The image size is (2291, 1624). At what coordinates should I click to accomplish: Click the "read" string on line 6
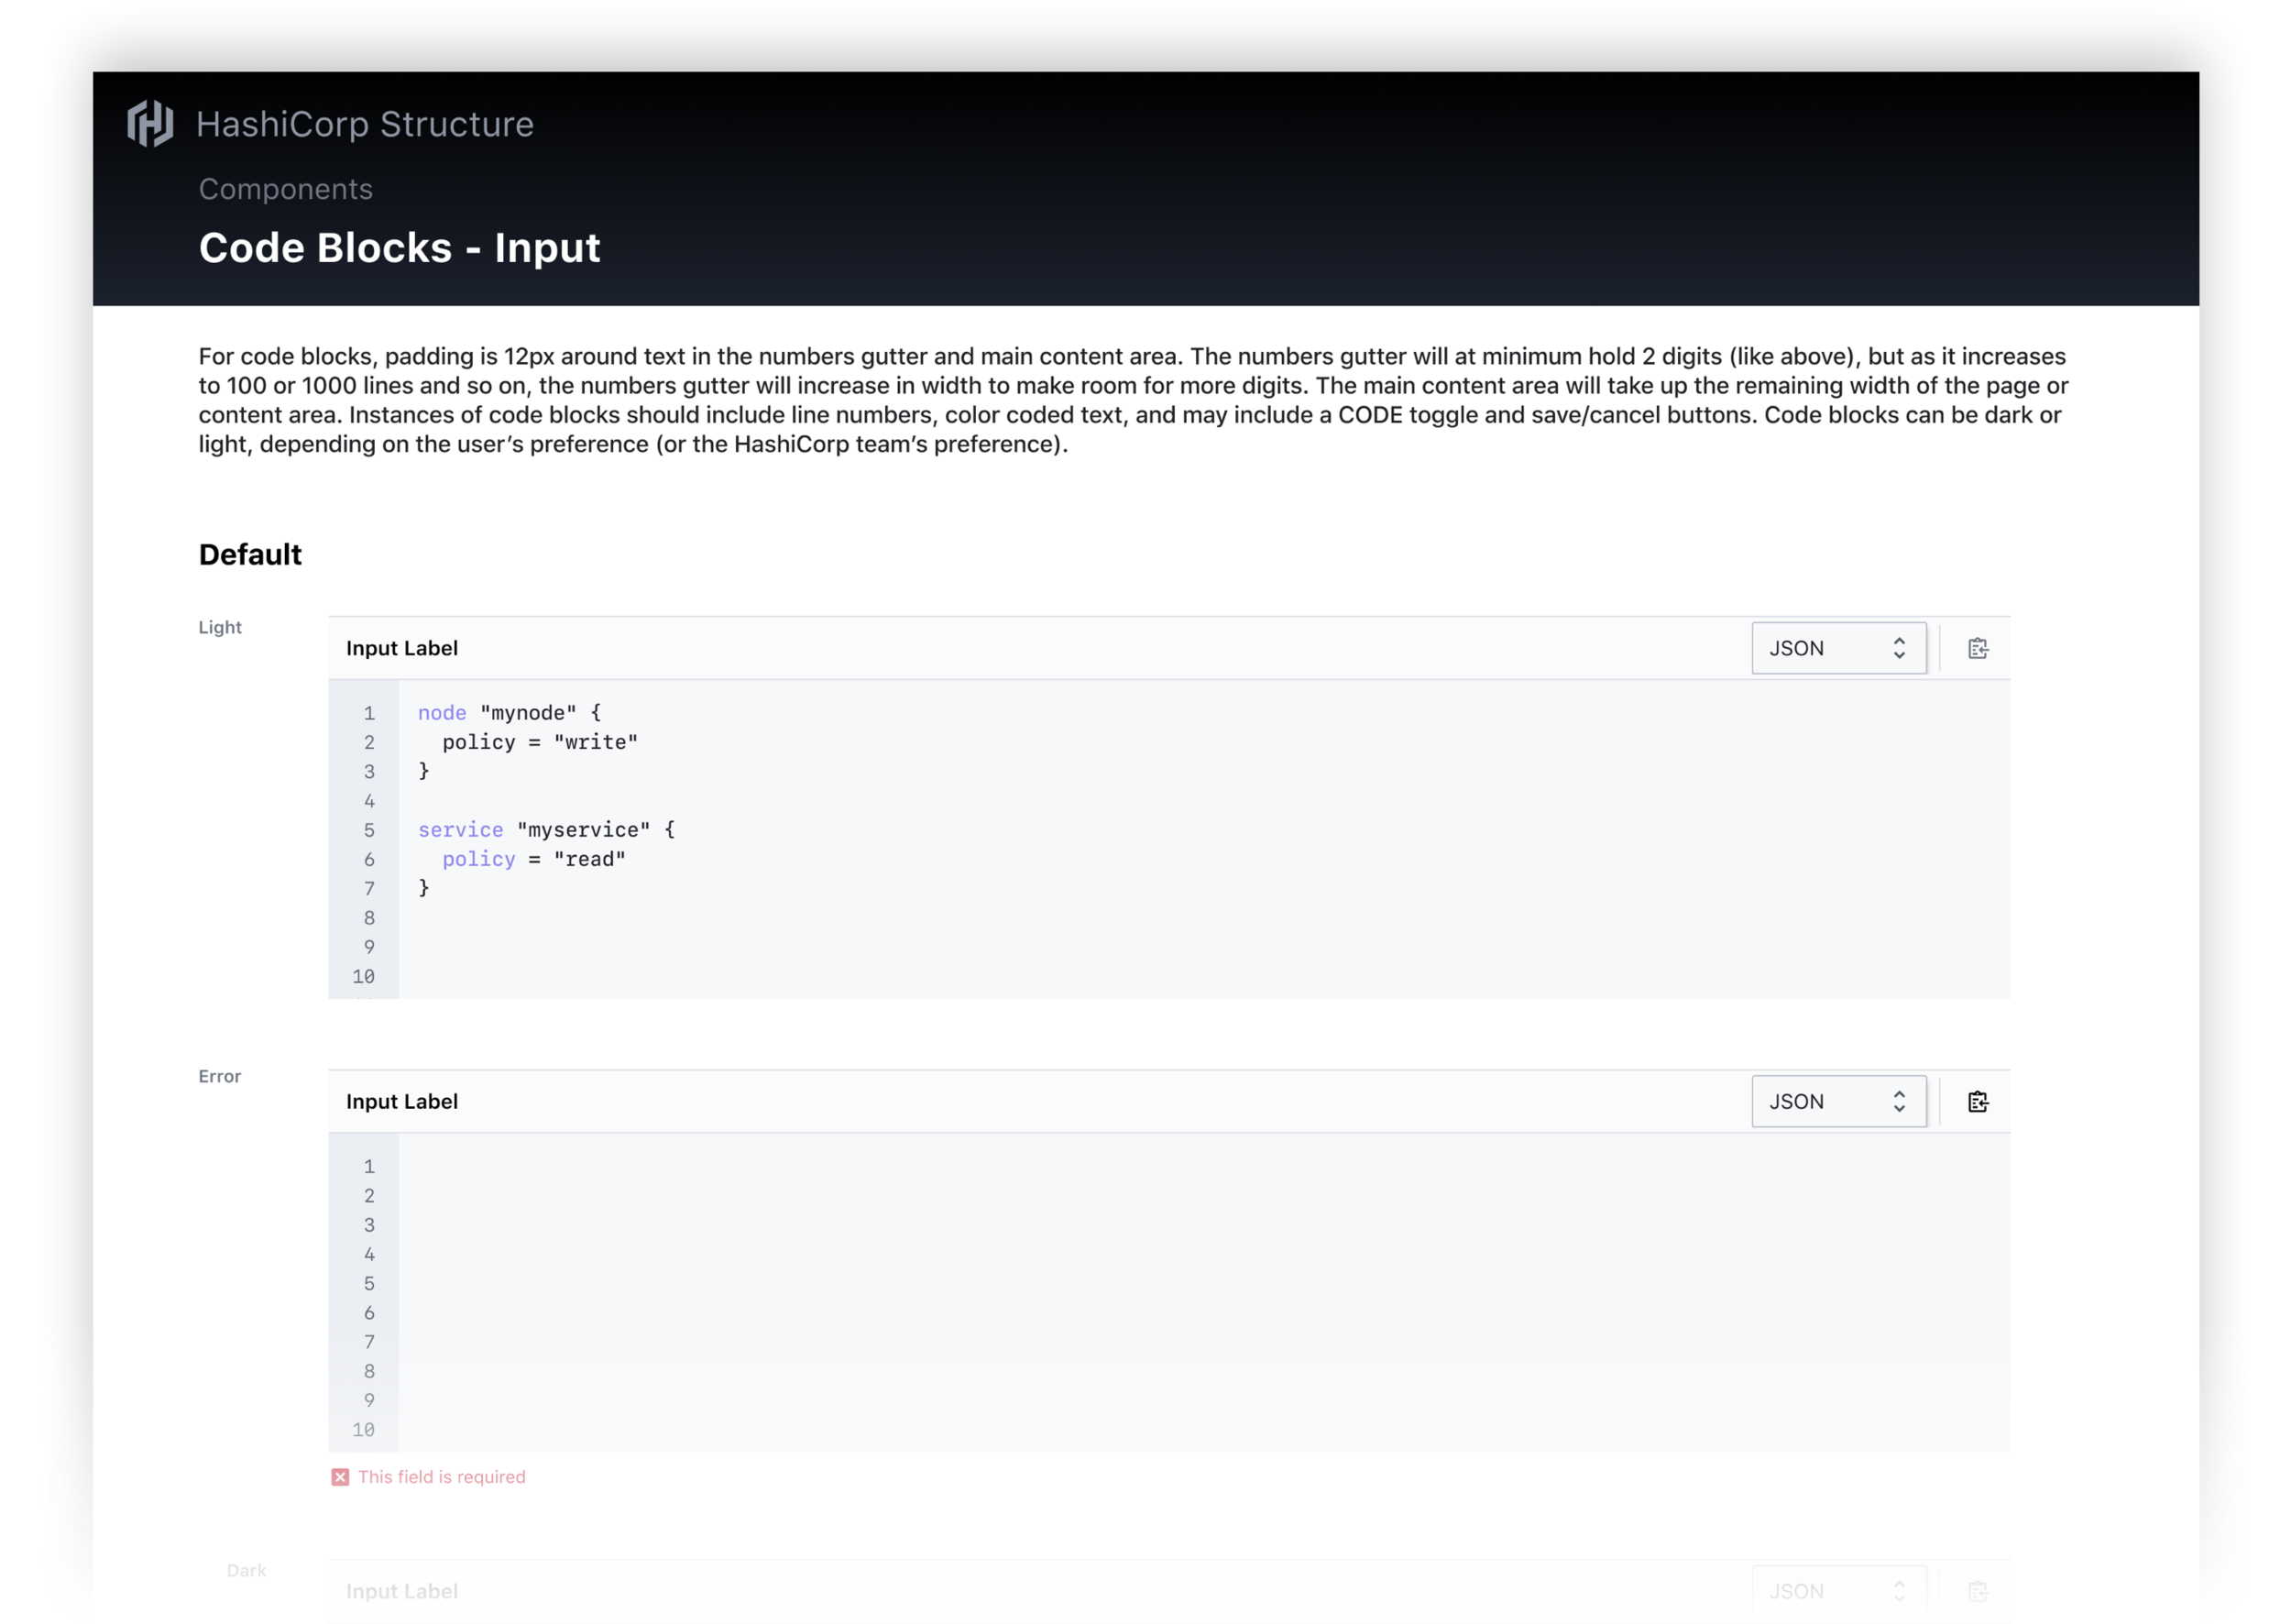589,859
